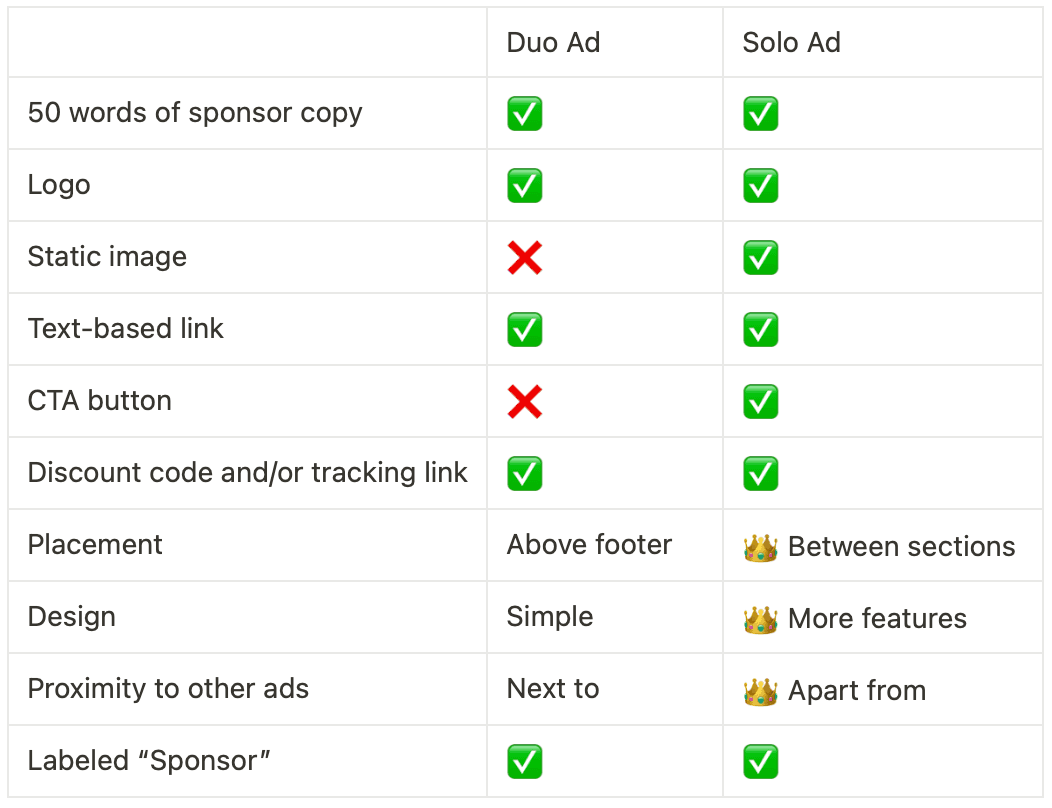This screenshot has height=808, width=1052.
Task: Click green checkmark for Logo under Duo Ad
Action: click(x=524, y=186)
